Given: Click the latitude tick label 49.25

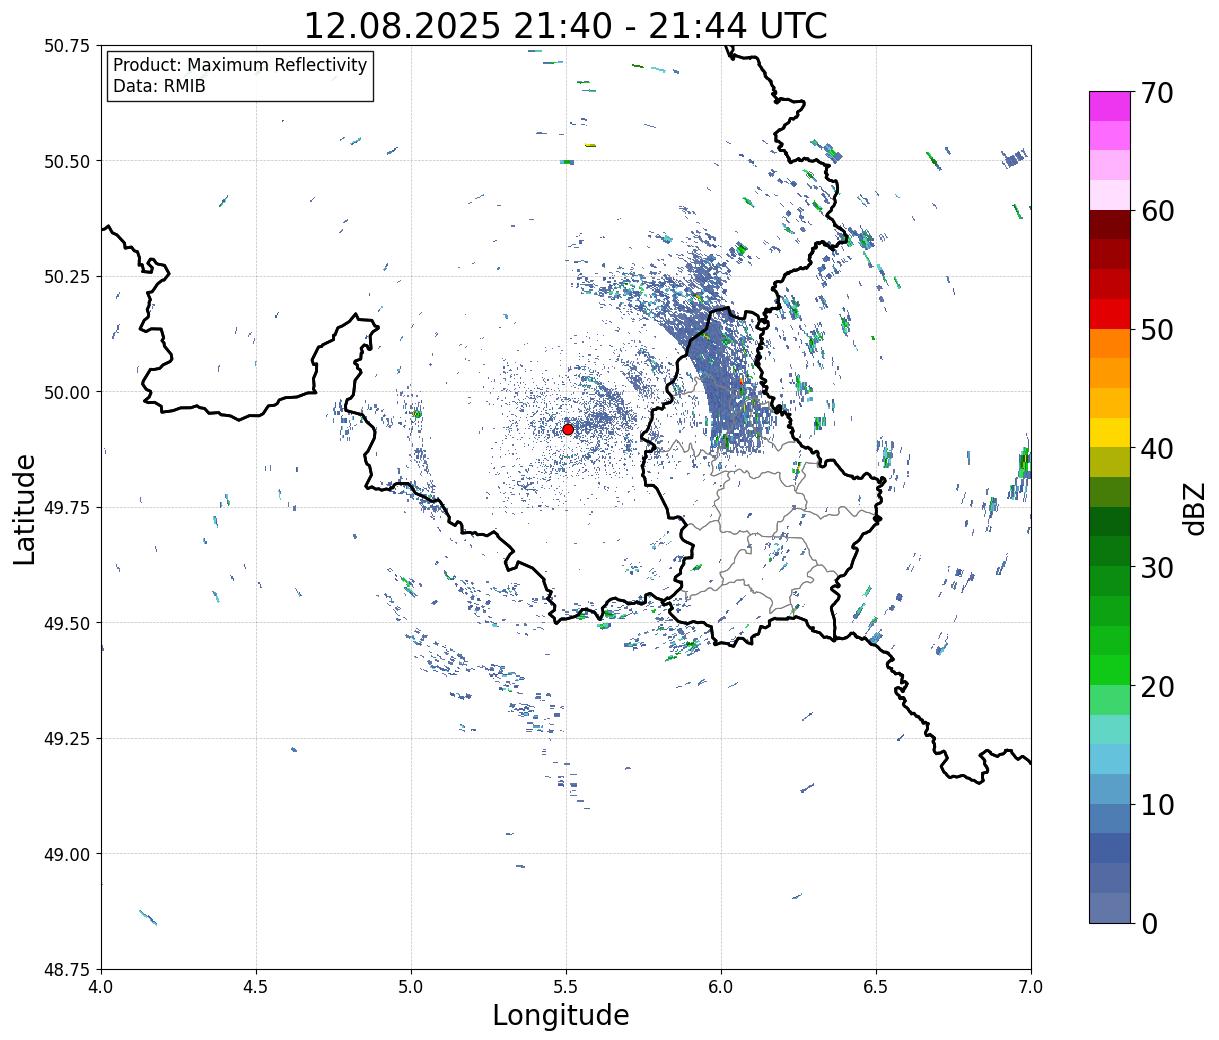Looking at the screenshot, I should (67, 739).
